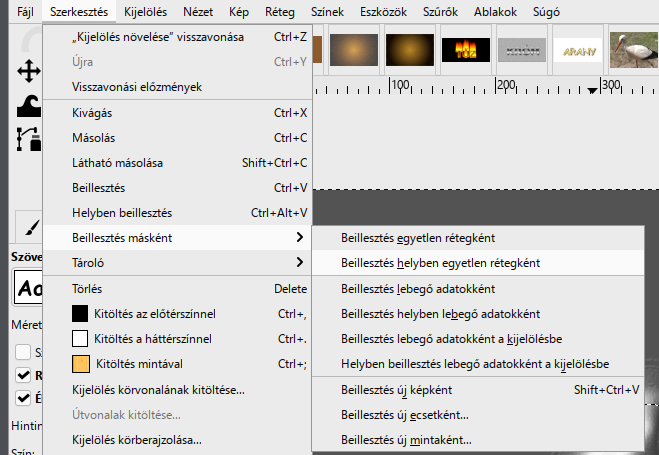The image size is (659, 455).
Task: Toggle the checked checkbox labeled É
Action: pyautogui.click(x=23, y=397)
